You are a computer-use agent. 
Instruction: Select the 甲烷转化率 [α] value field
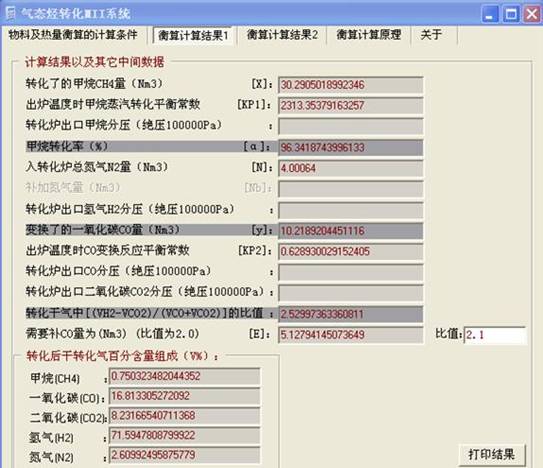pyautogui.click(x=350, y=148)
